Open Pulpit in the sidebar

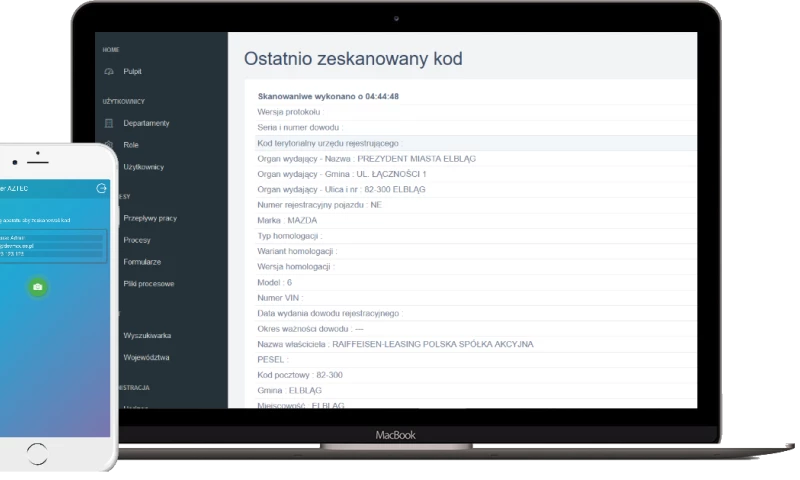132,71
